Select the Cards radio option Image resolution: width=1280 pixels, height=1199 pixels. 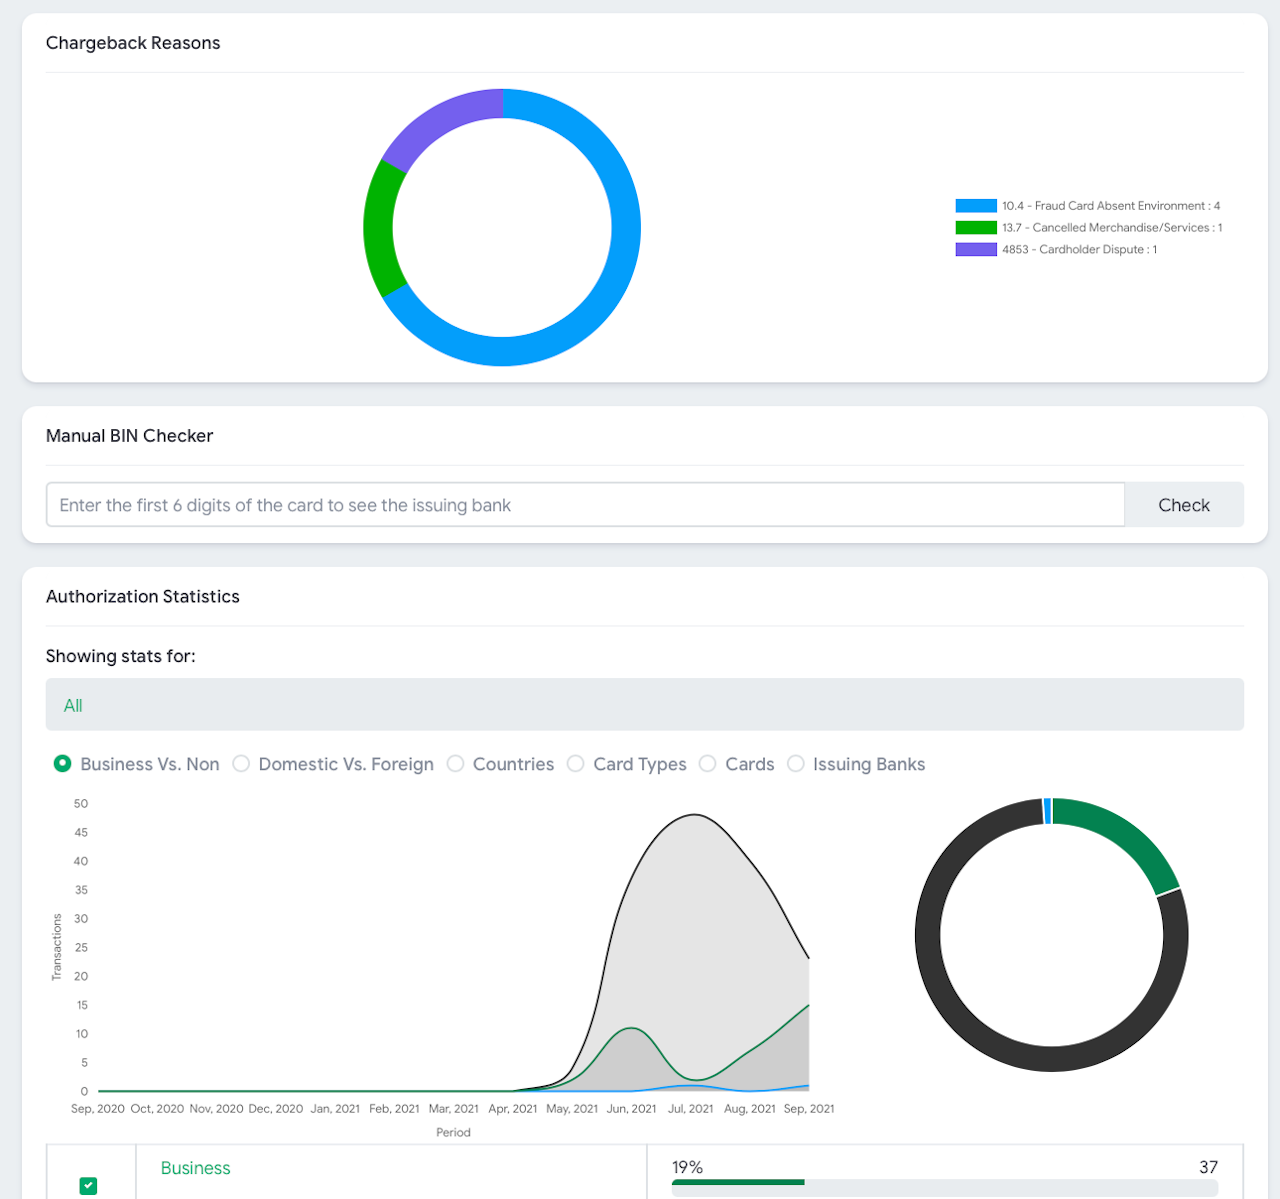708,764
